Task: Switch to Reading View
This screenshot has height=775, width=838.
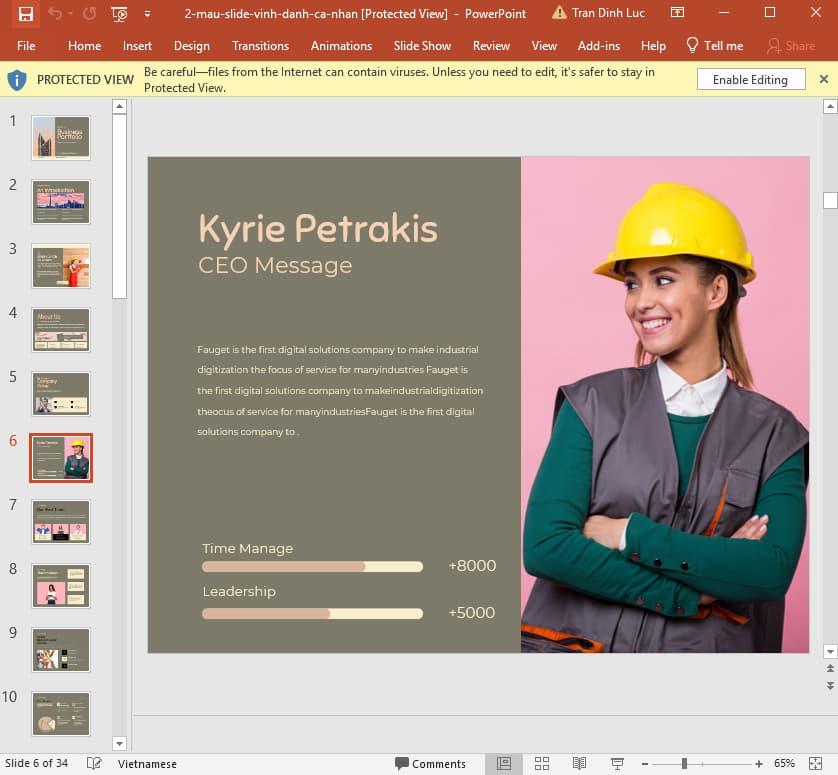Action: coord(579,764)
